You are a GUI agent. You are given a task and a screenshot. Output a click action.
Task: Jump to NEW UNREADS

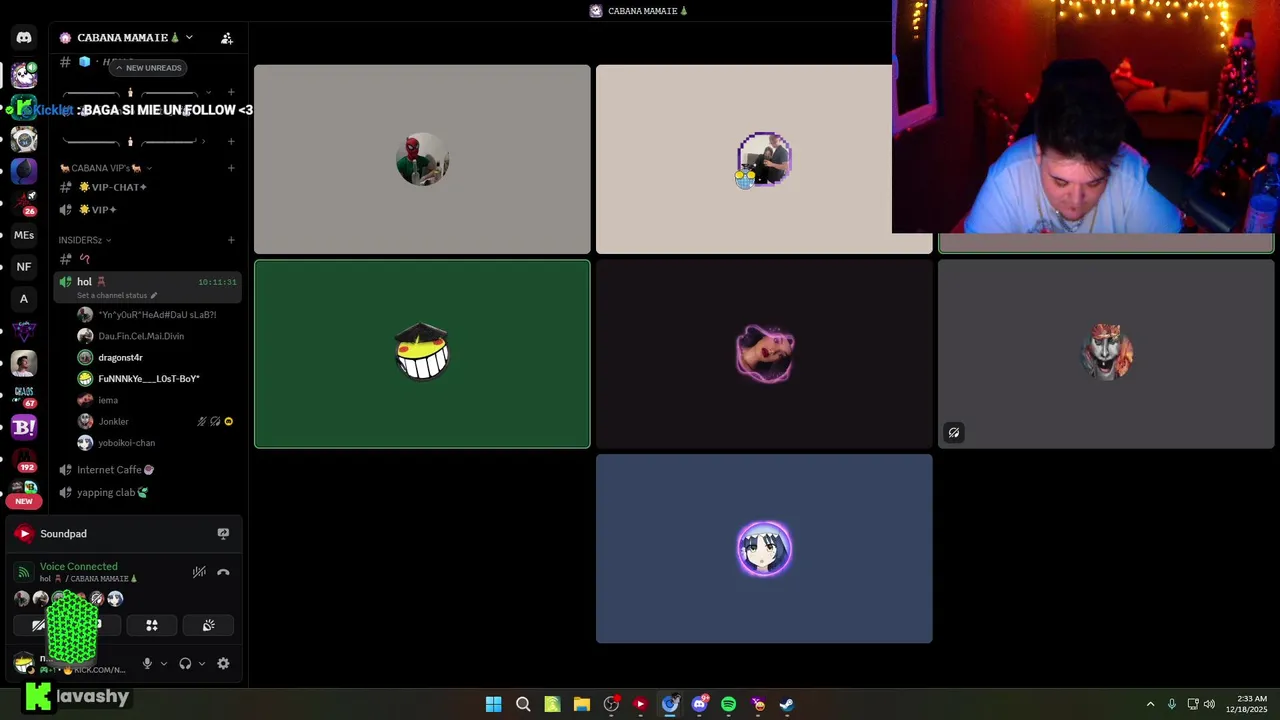148,68
